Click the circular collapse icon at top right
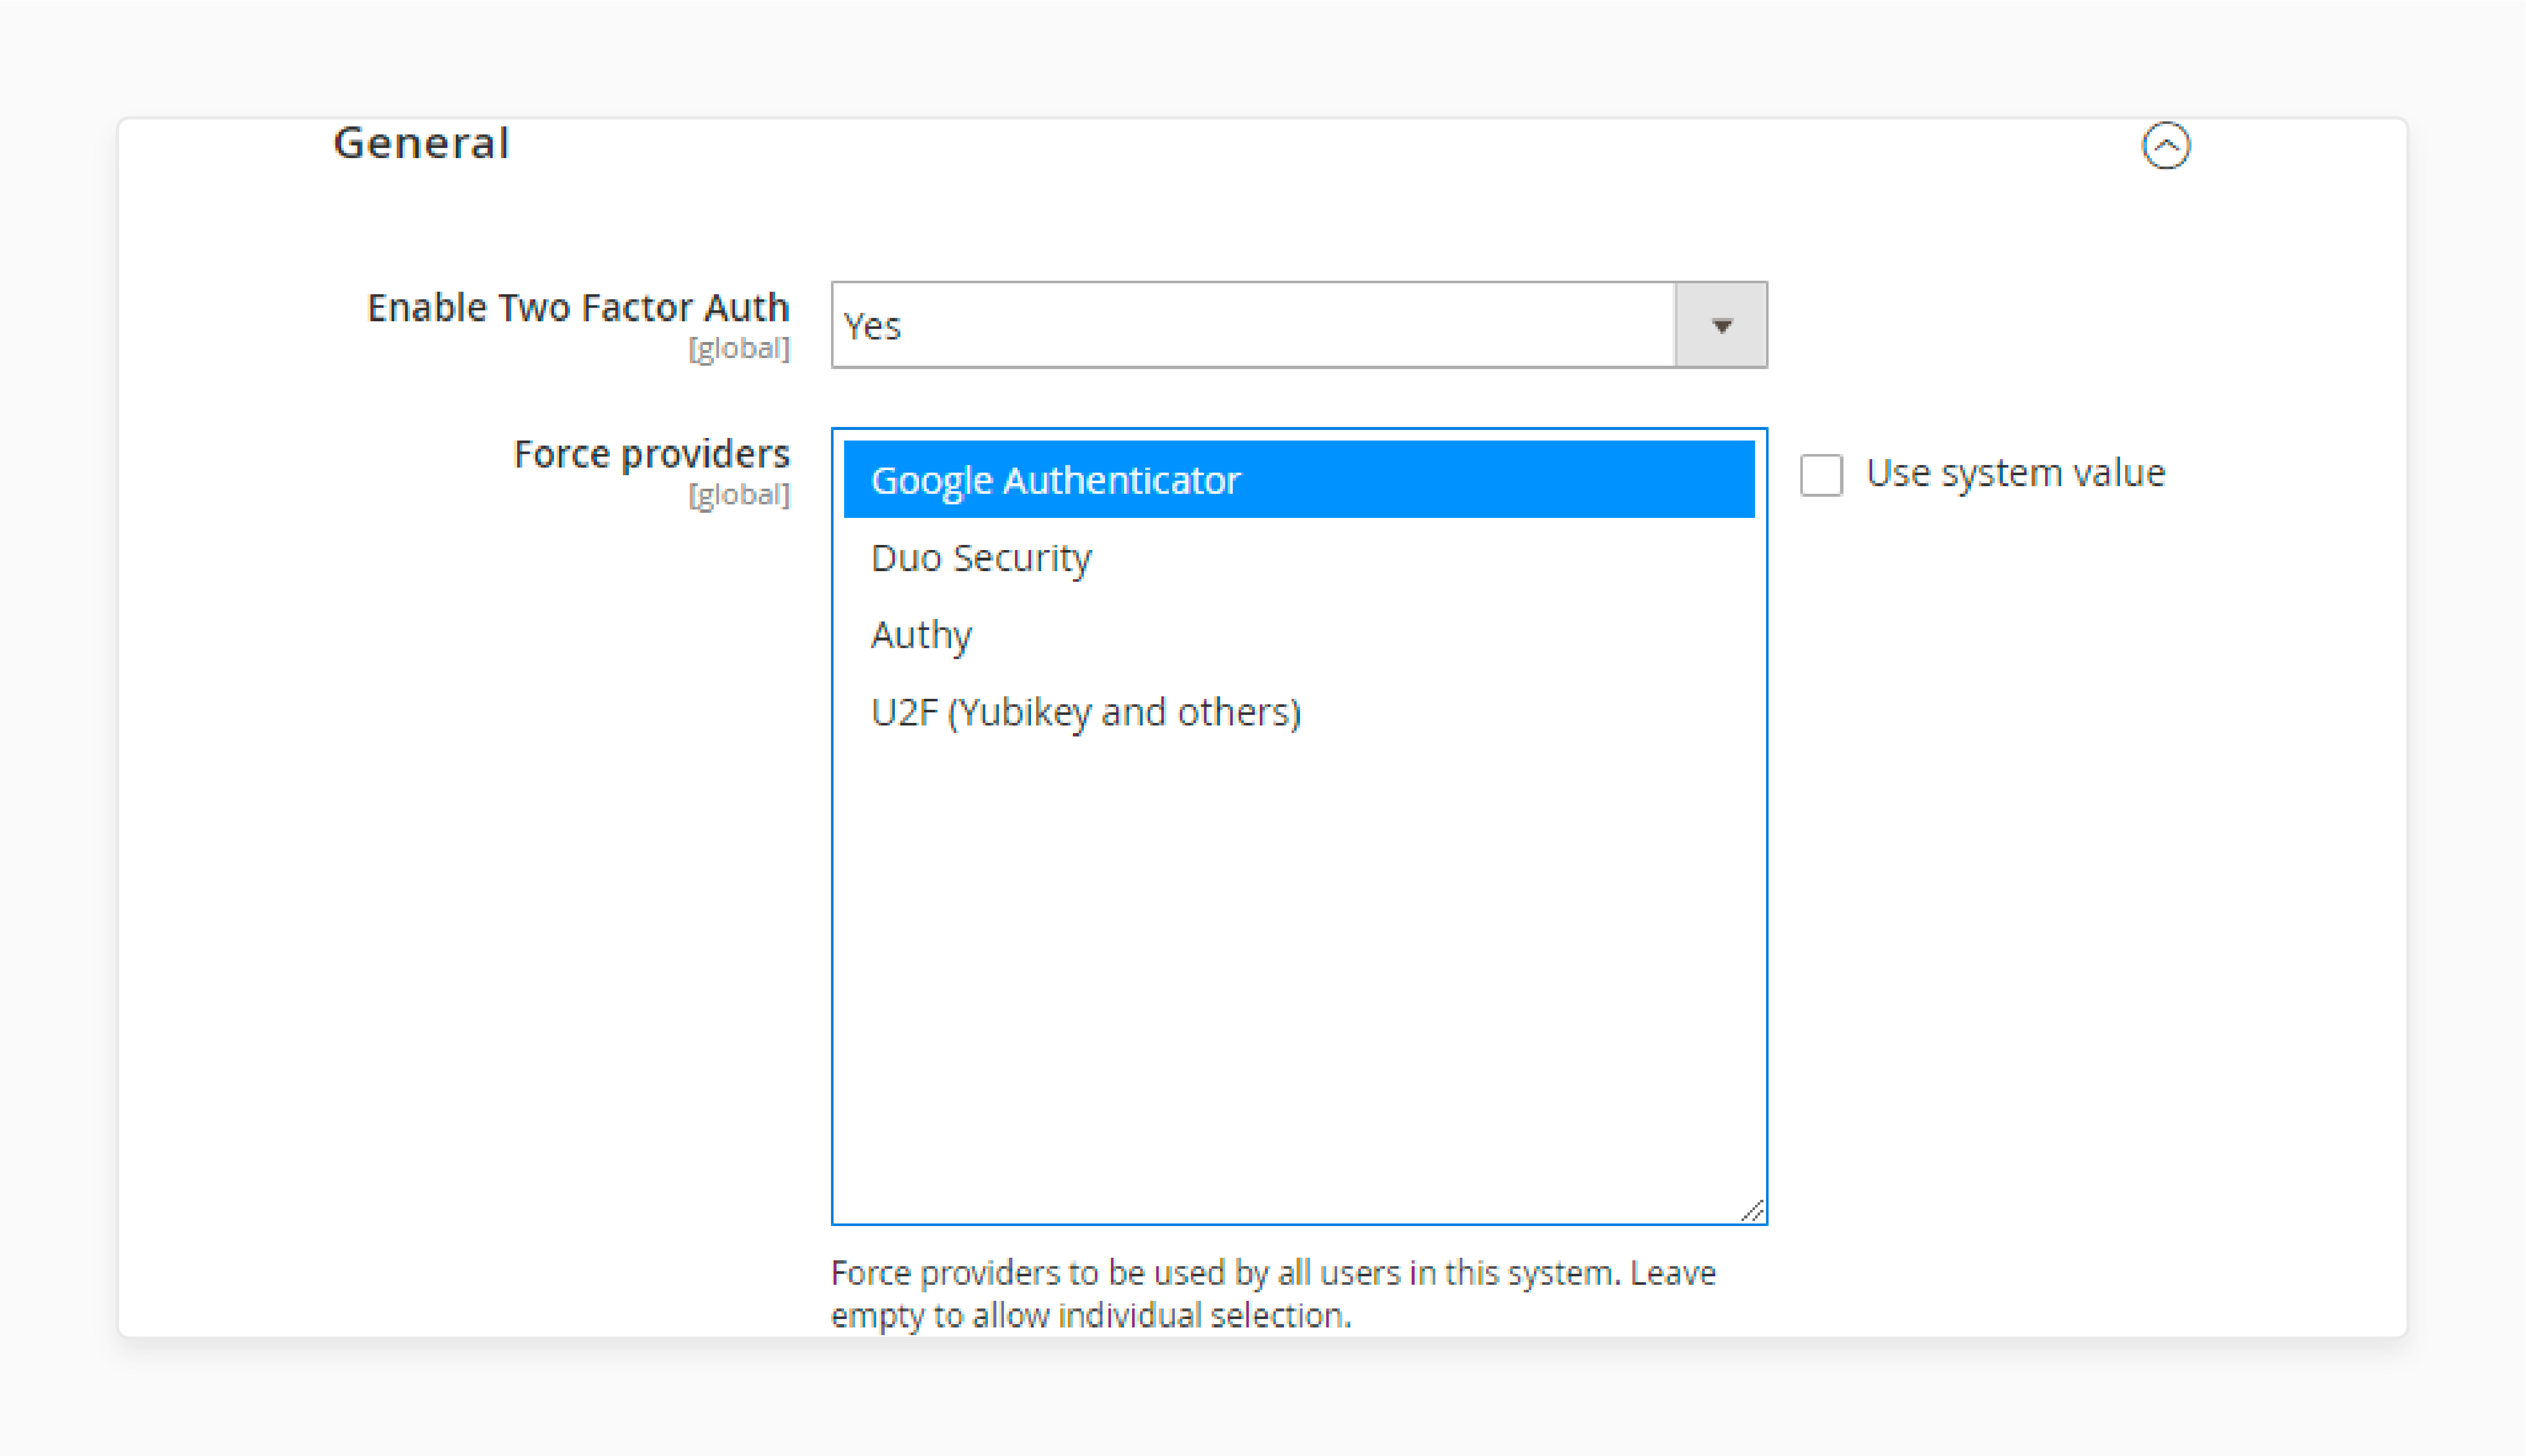This screenshot has height=1456, width=2526. [2167, 145]
